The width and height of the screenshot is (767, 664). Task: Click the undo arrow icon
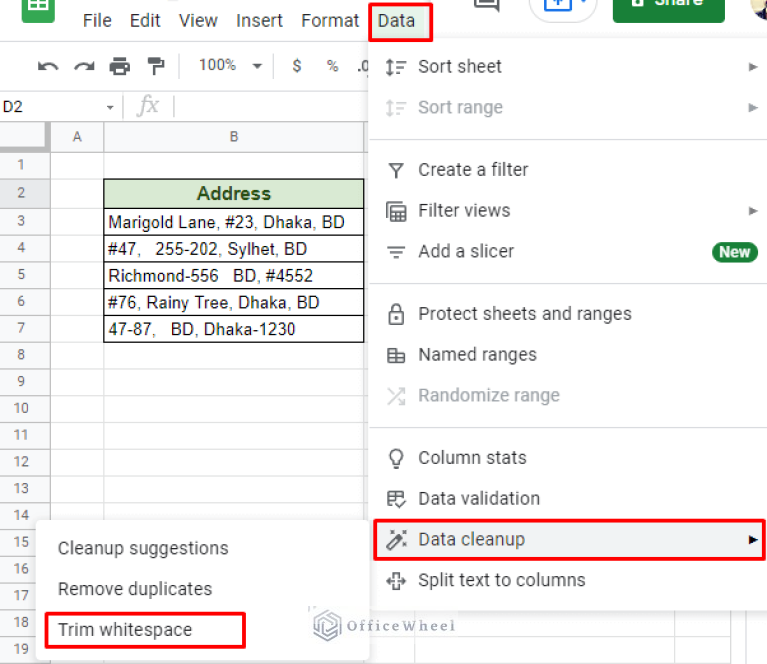click(x=47, y=67)
